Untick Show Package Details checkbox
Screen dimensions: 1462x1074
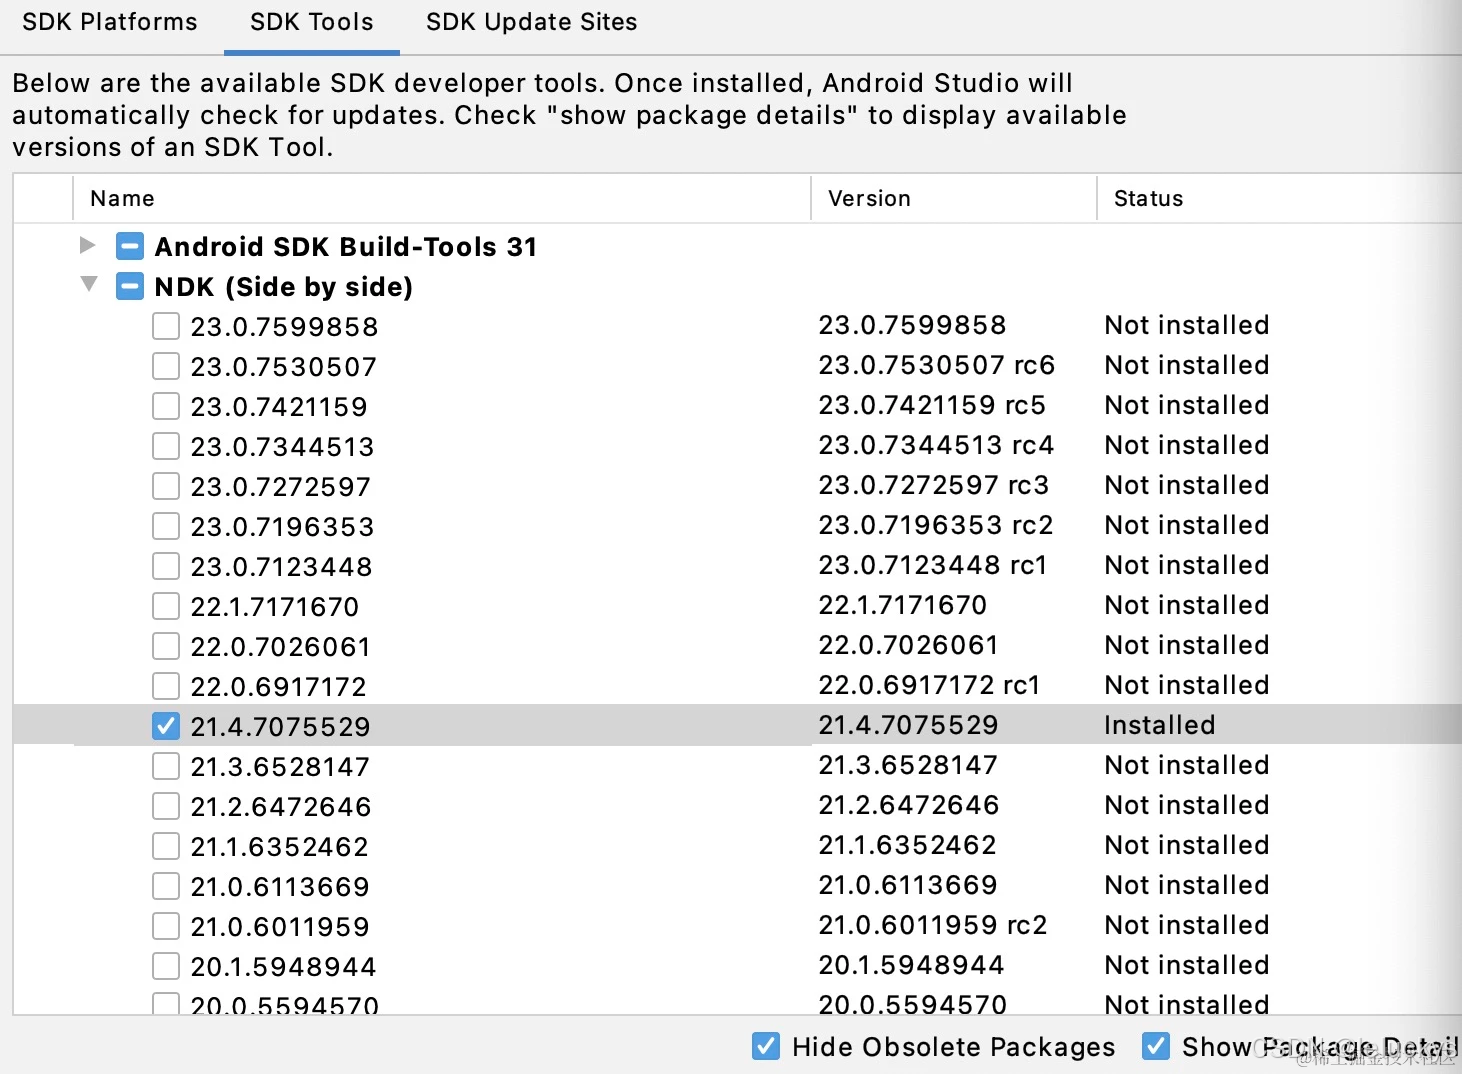[1156, 1046]
